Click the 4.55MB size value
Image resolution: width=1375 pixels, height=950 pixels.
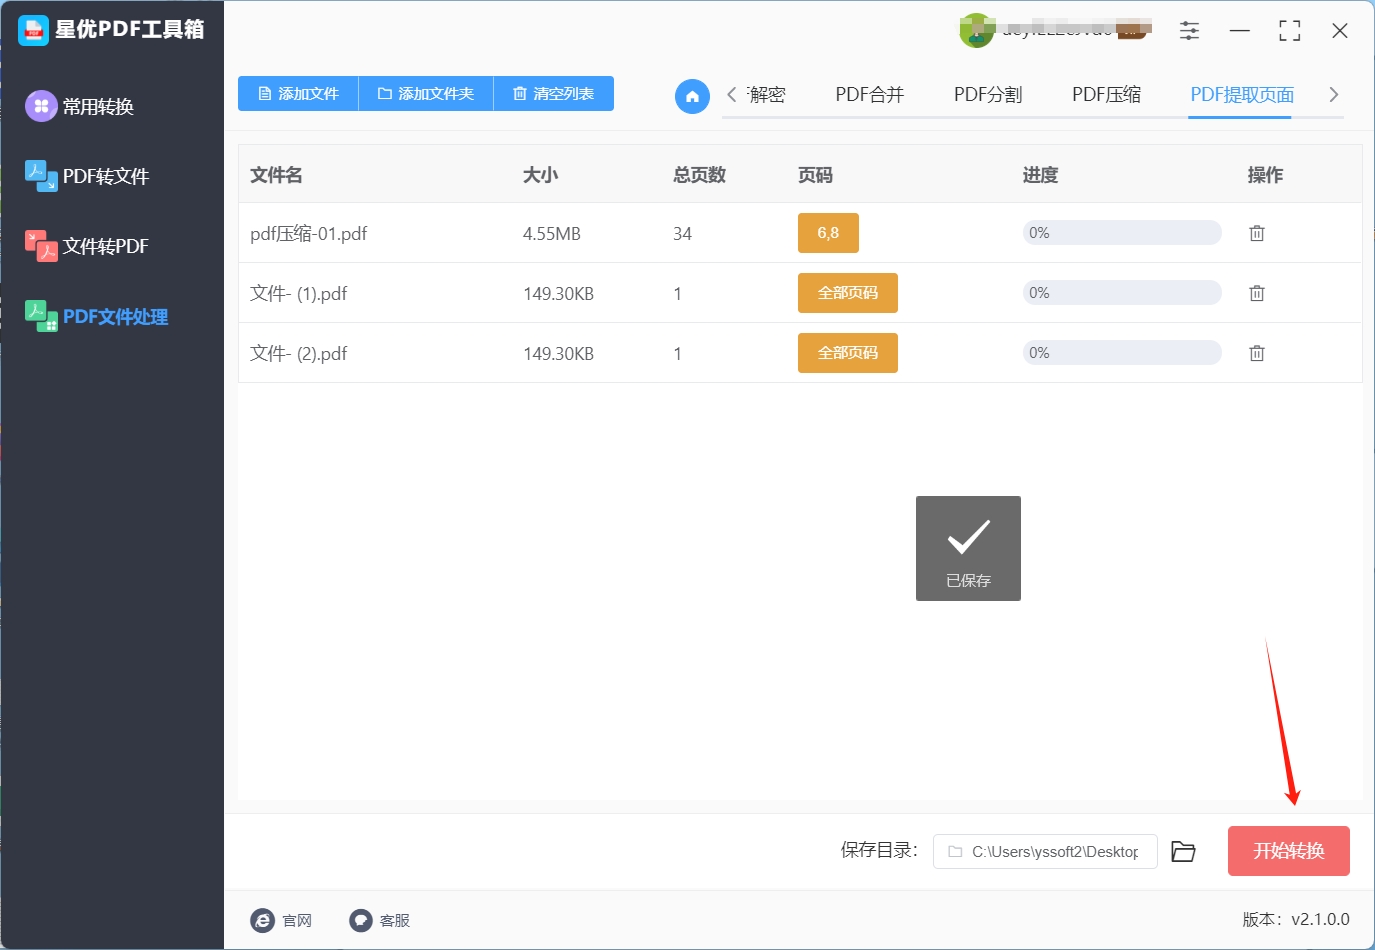coord(552,234)
